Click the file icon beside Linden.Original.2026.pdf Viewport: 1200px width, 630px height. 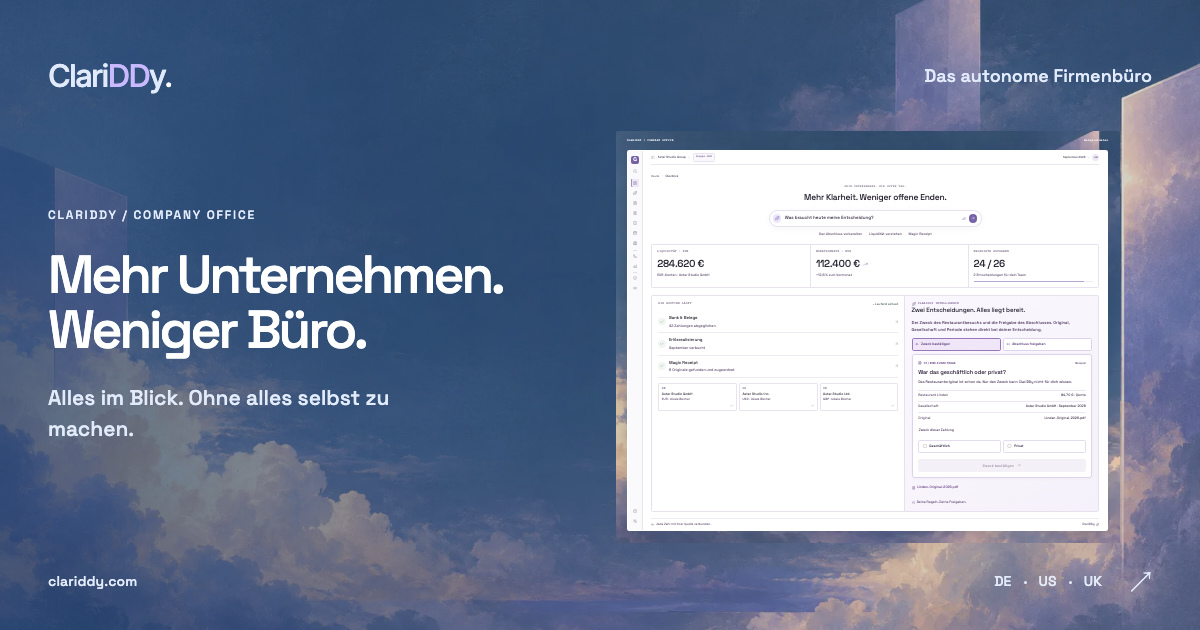click(x=914, y=487)
